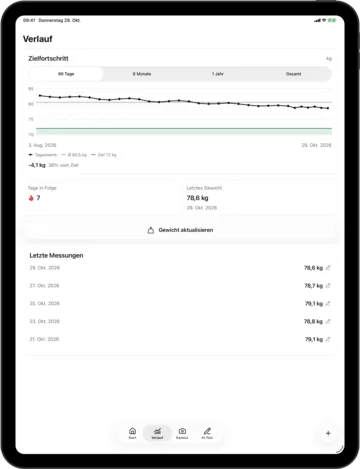Edit the 25. Okt. 2026 measurement
Image resolution: width=360 pixels, height=469 pixels.
pos(328,303)
